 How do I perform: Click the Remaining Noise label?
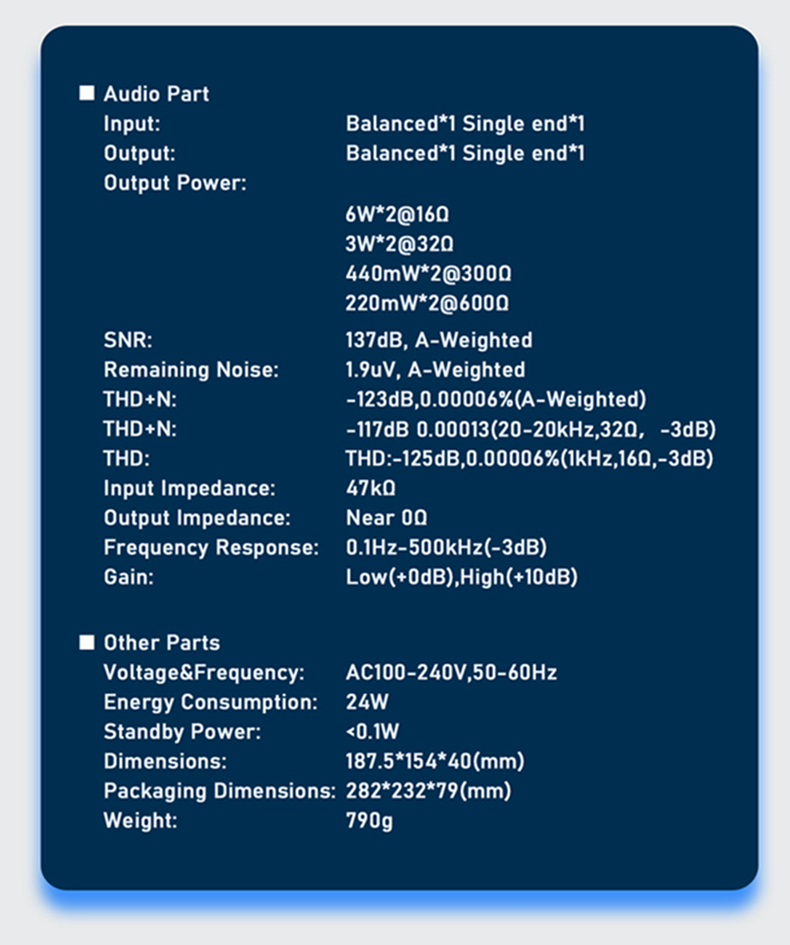coord(191,370)
